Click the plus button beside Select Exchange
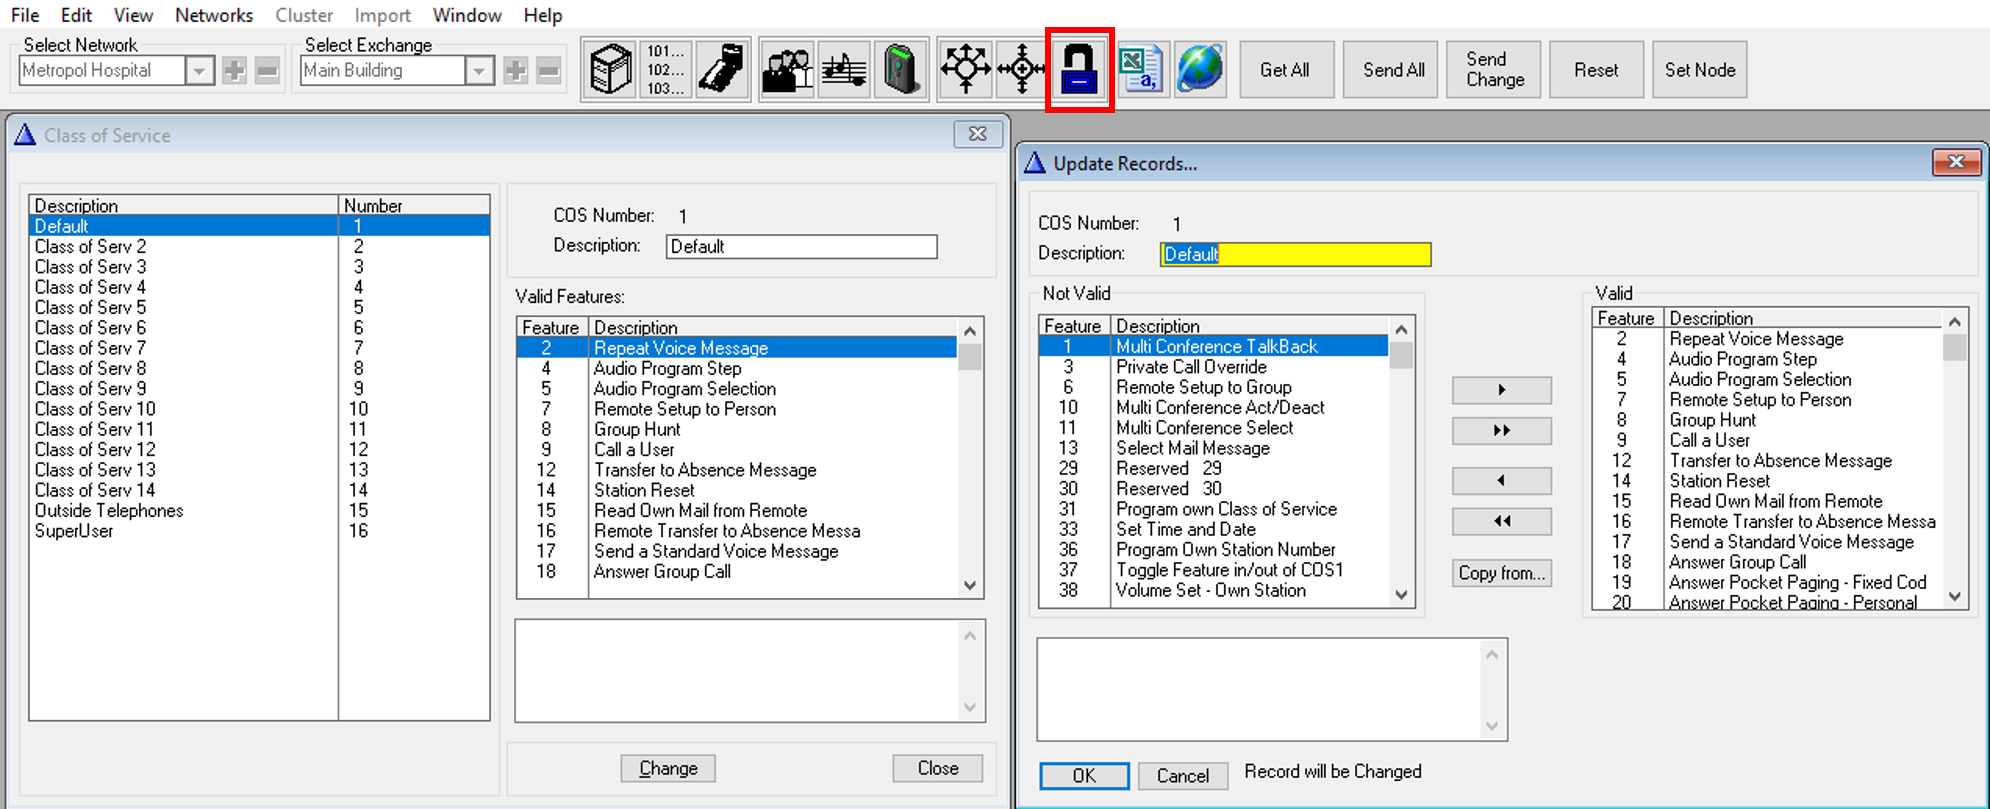 [515, 71]
